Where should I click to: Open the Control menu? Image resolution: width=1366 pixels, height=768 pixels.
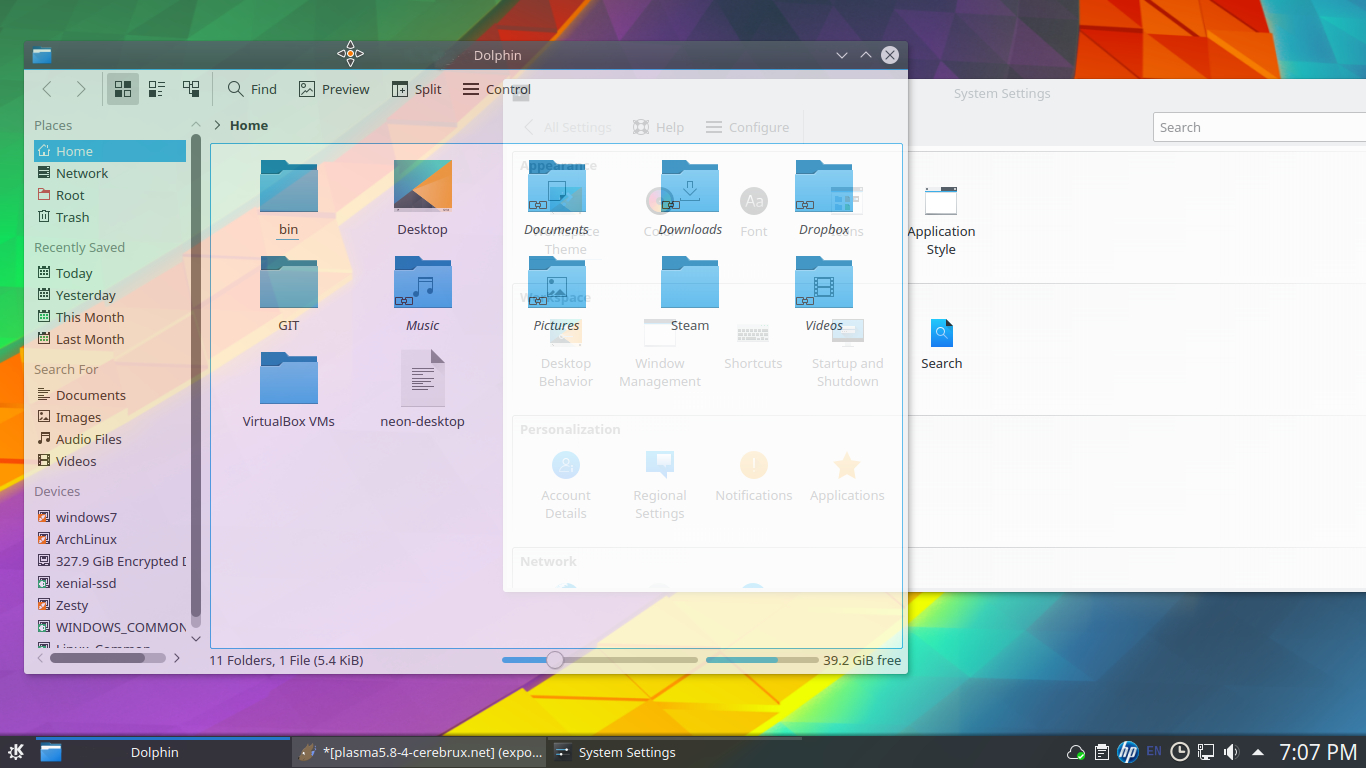496,89
